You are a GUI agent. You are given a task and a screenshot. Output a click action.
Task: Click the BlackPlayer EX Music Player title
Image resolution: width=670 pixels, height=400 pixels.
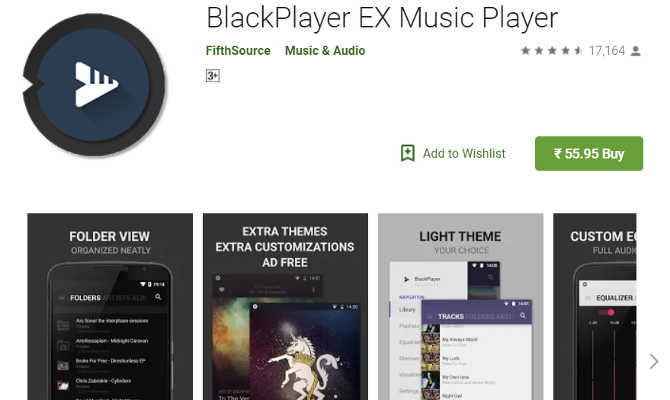click(x=382, y=18)
